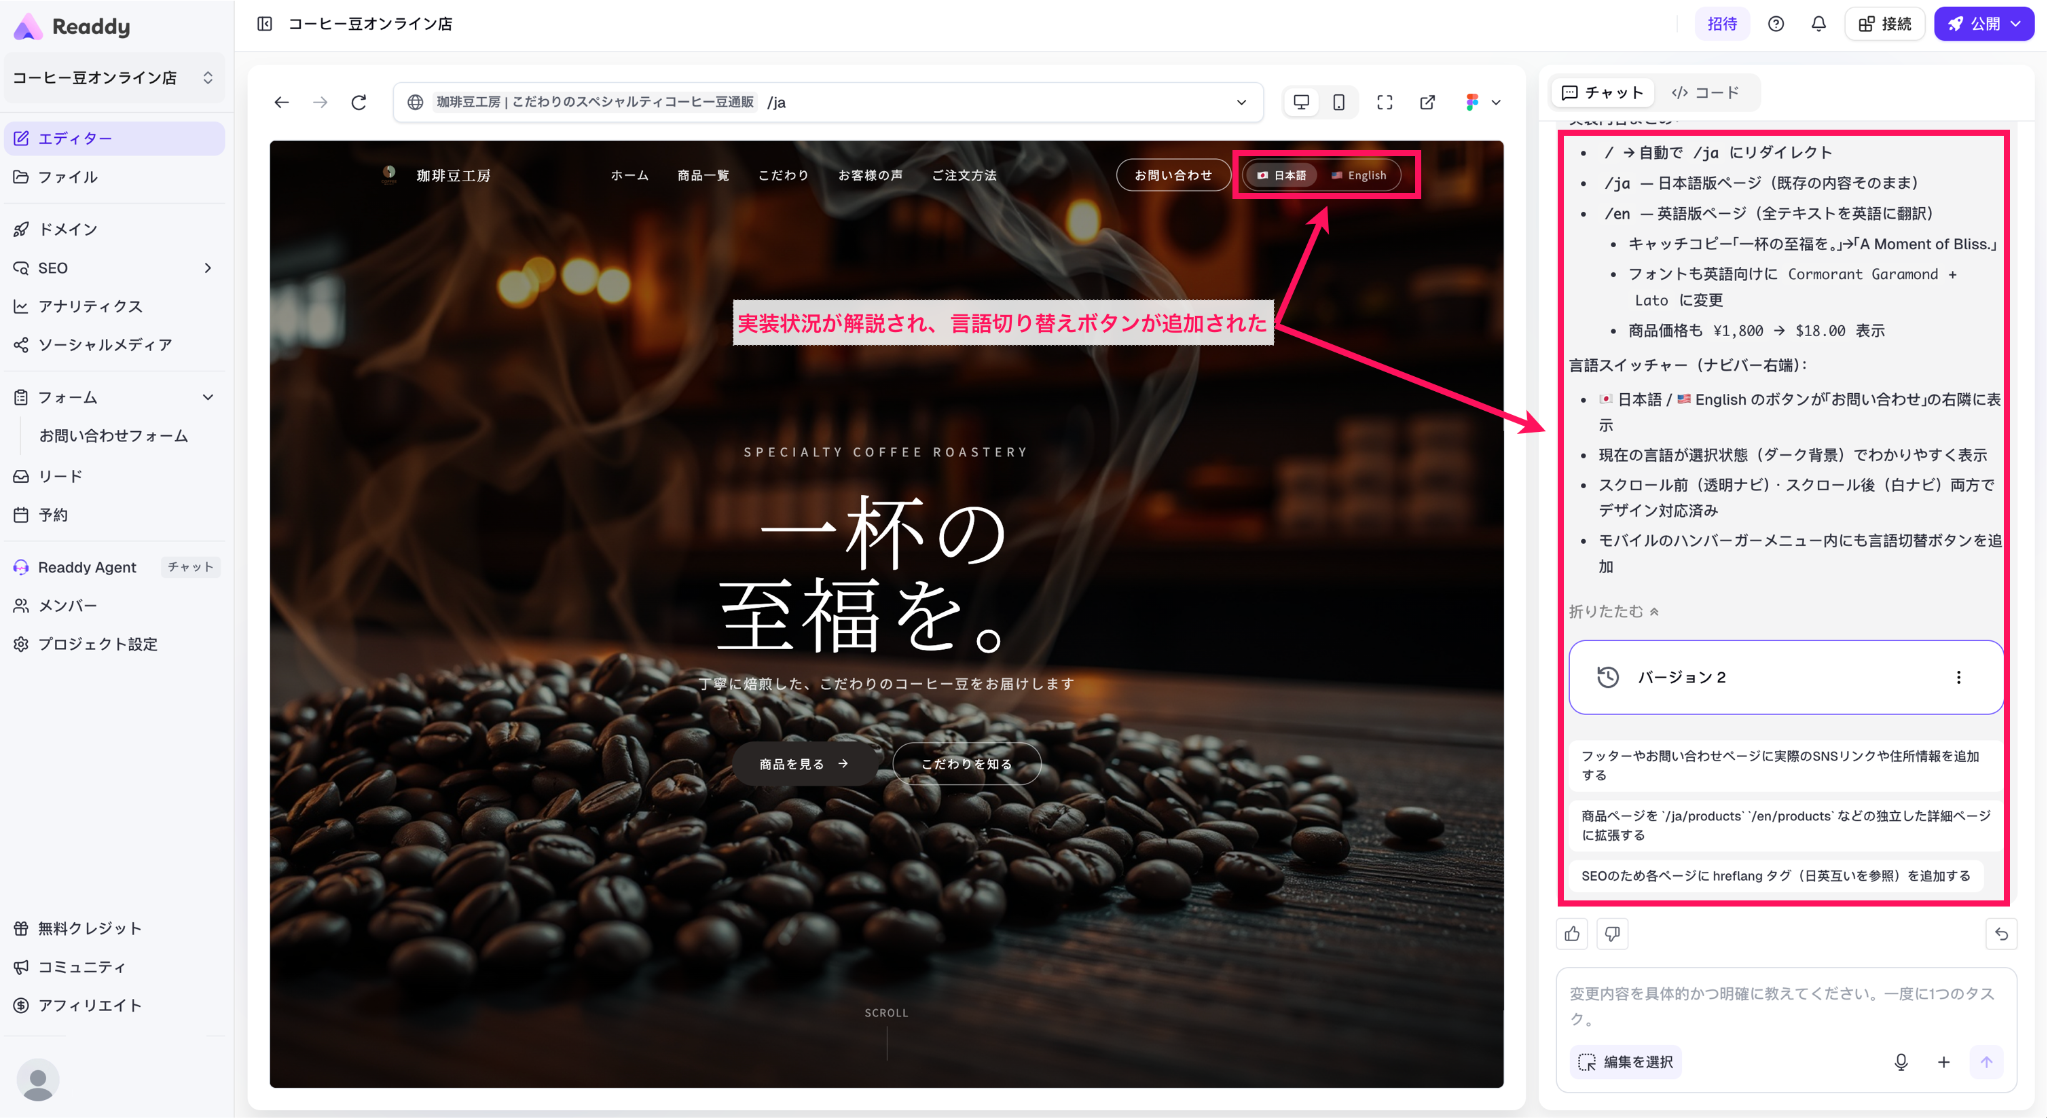
Task: Click ご注文方法 nav link
Action: [x=964, y=175]
